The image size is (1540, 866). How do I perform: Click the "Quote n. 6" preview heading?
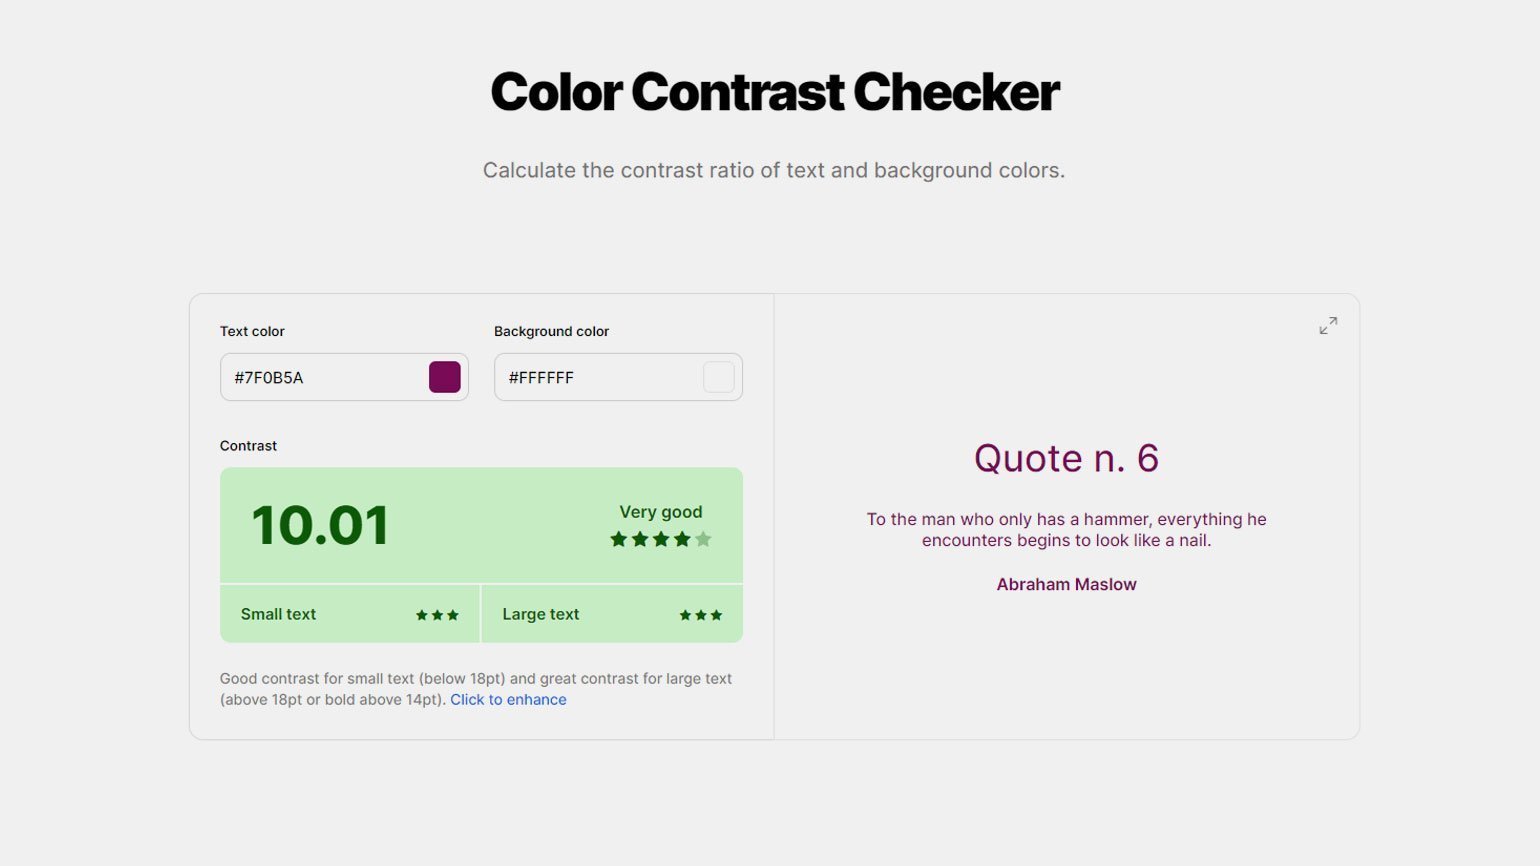click(x=1066, y=458)
